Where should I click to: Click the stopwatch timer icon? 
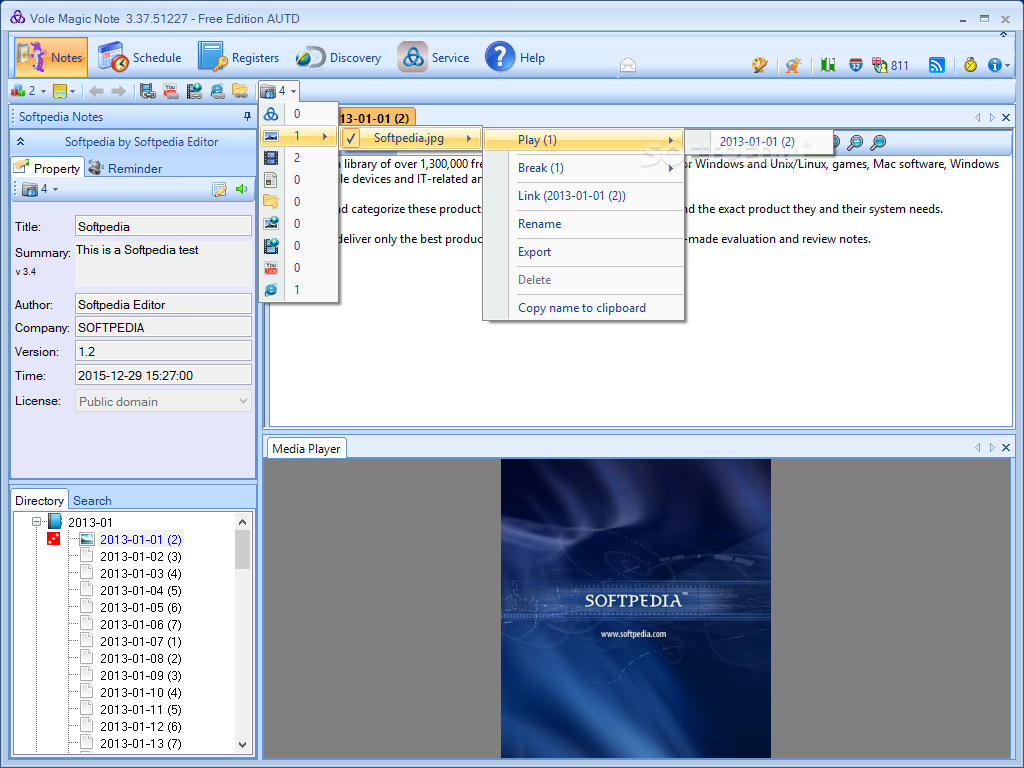pos(970,65)
